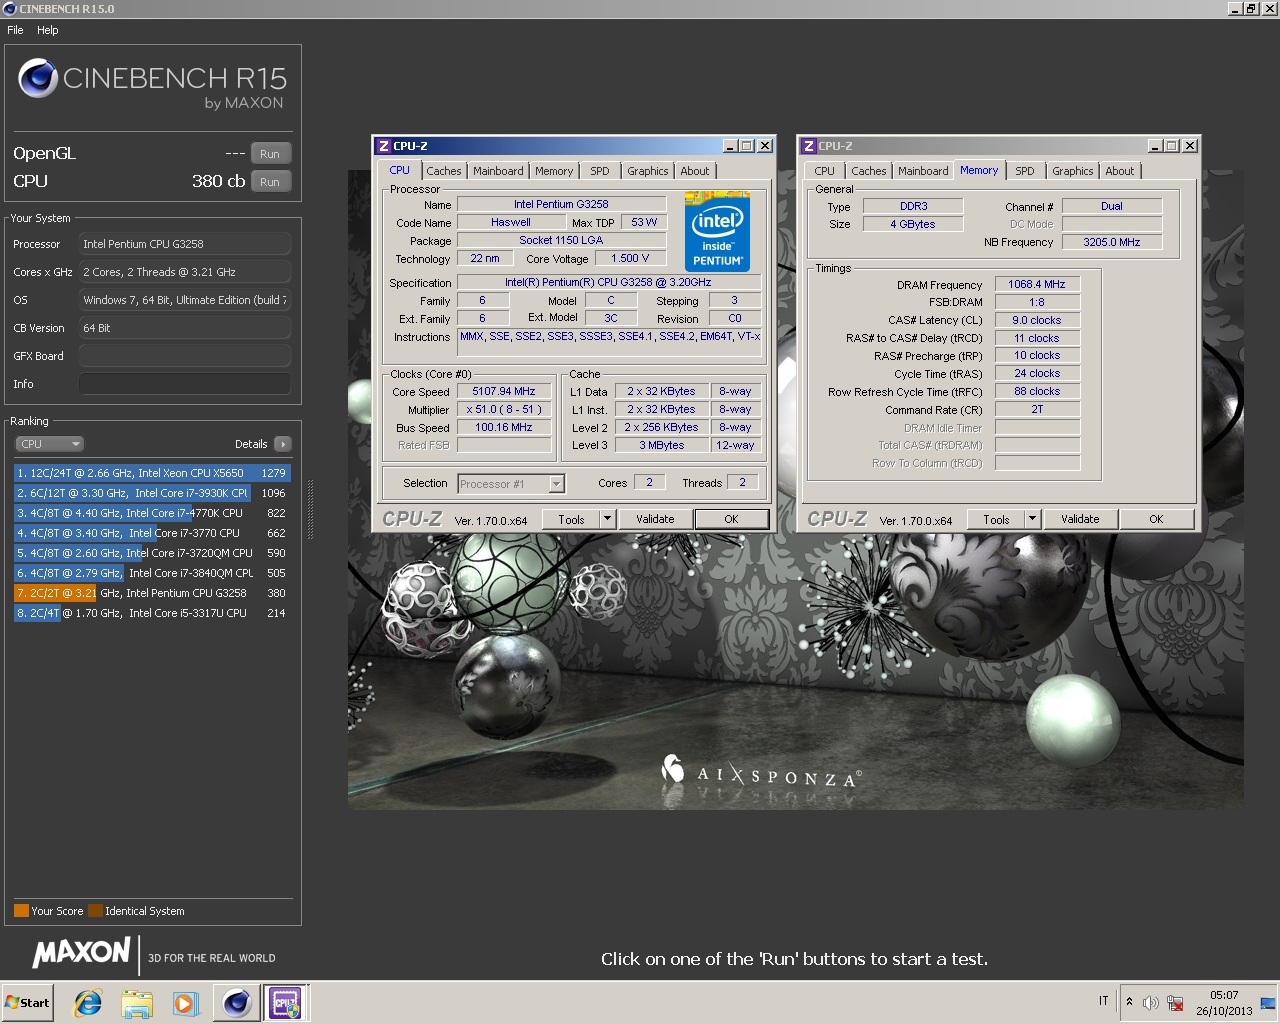Show hidden tray icons arrow
Viewport: 1280px width, 1024px height.
1129,1002
